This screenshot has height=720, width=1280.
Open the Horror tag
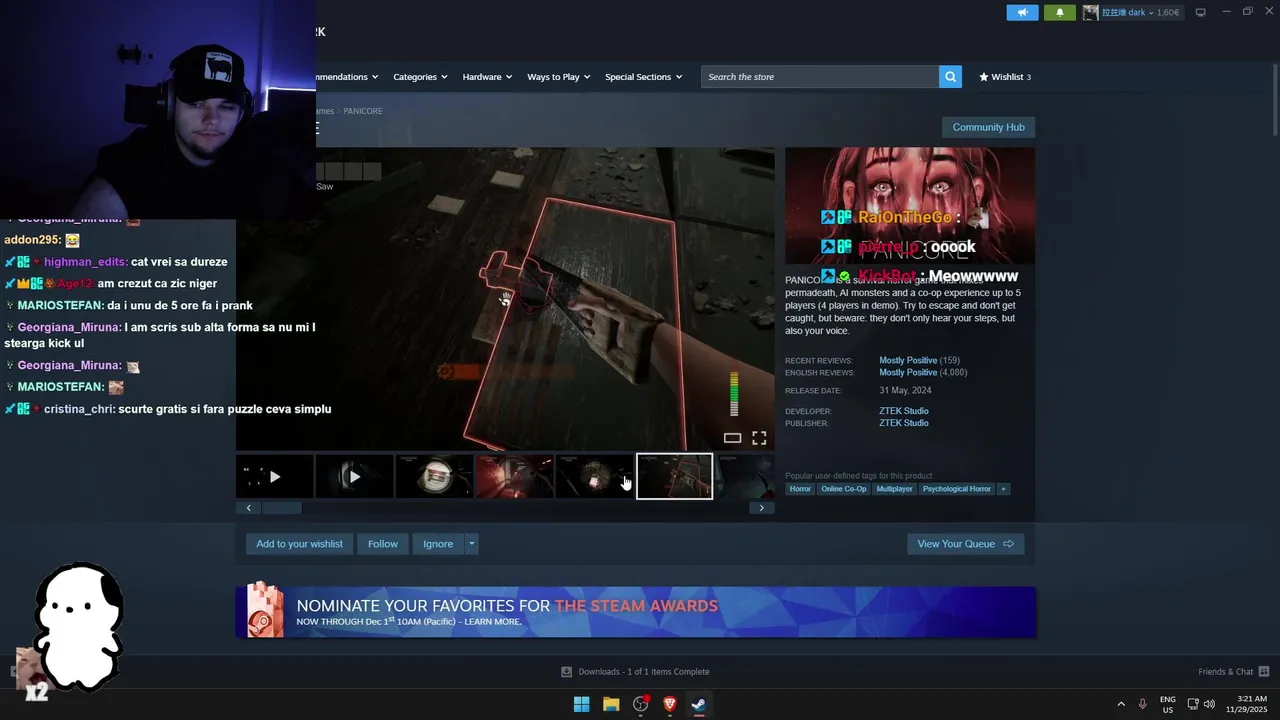click(x=800, y=489)
